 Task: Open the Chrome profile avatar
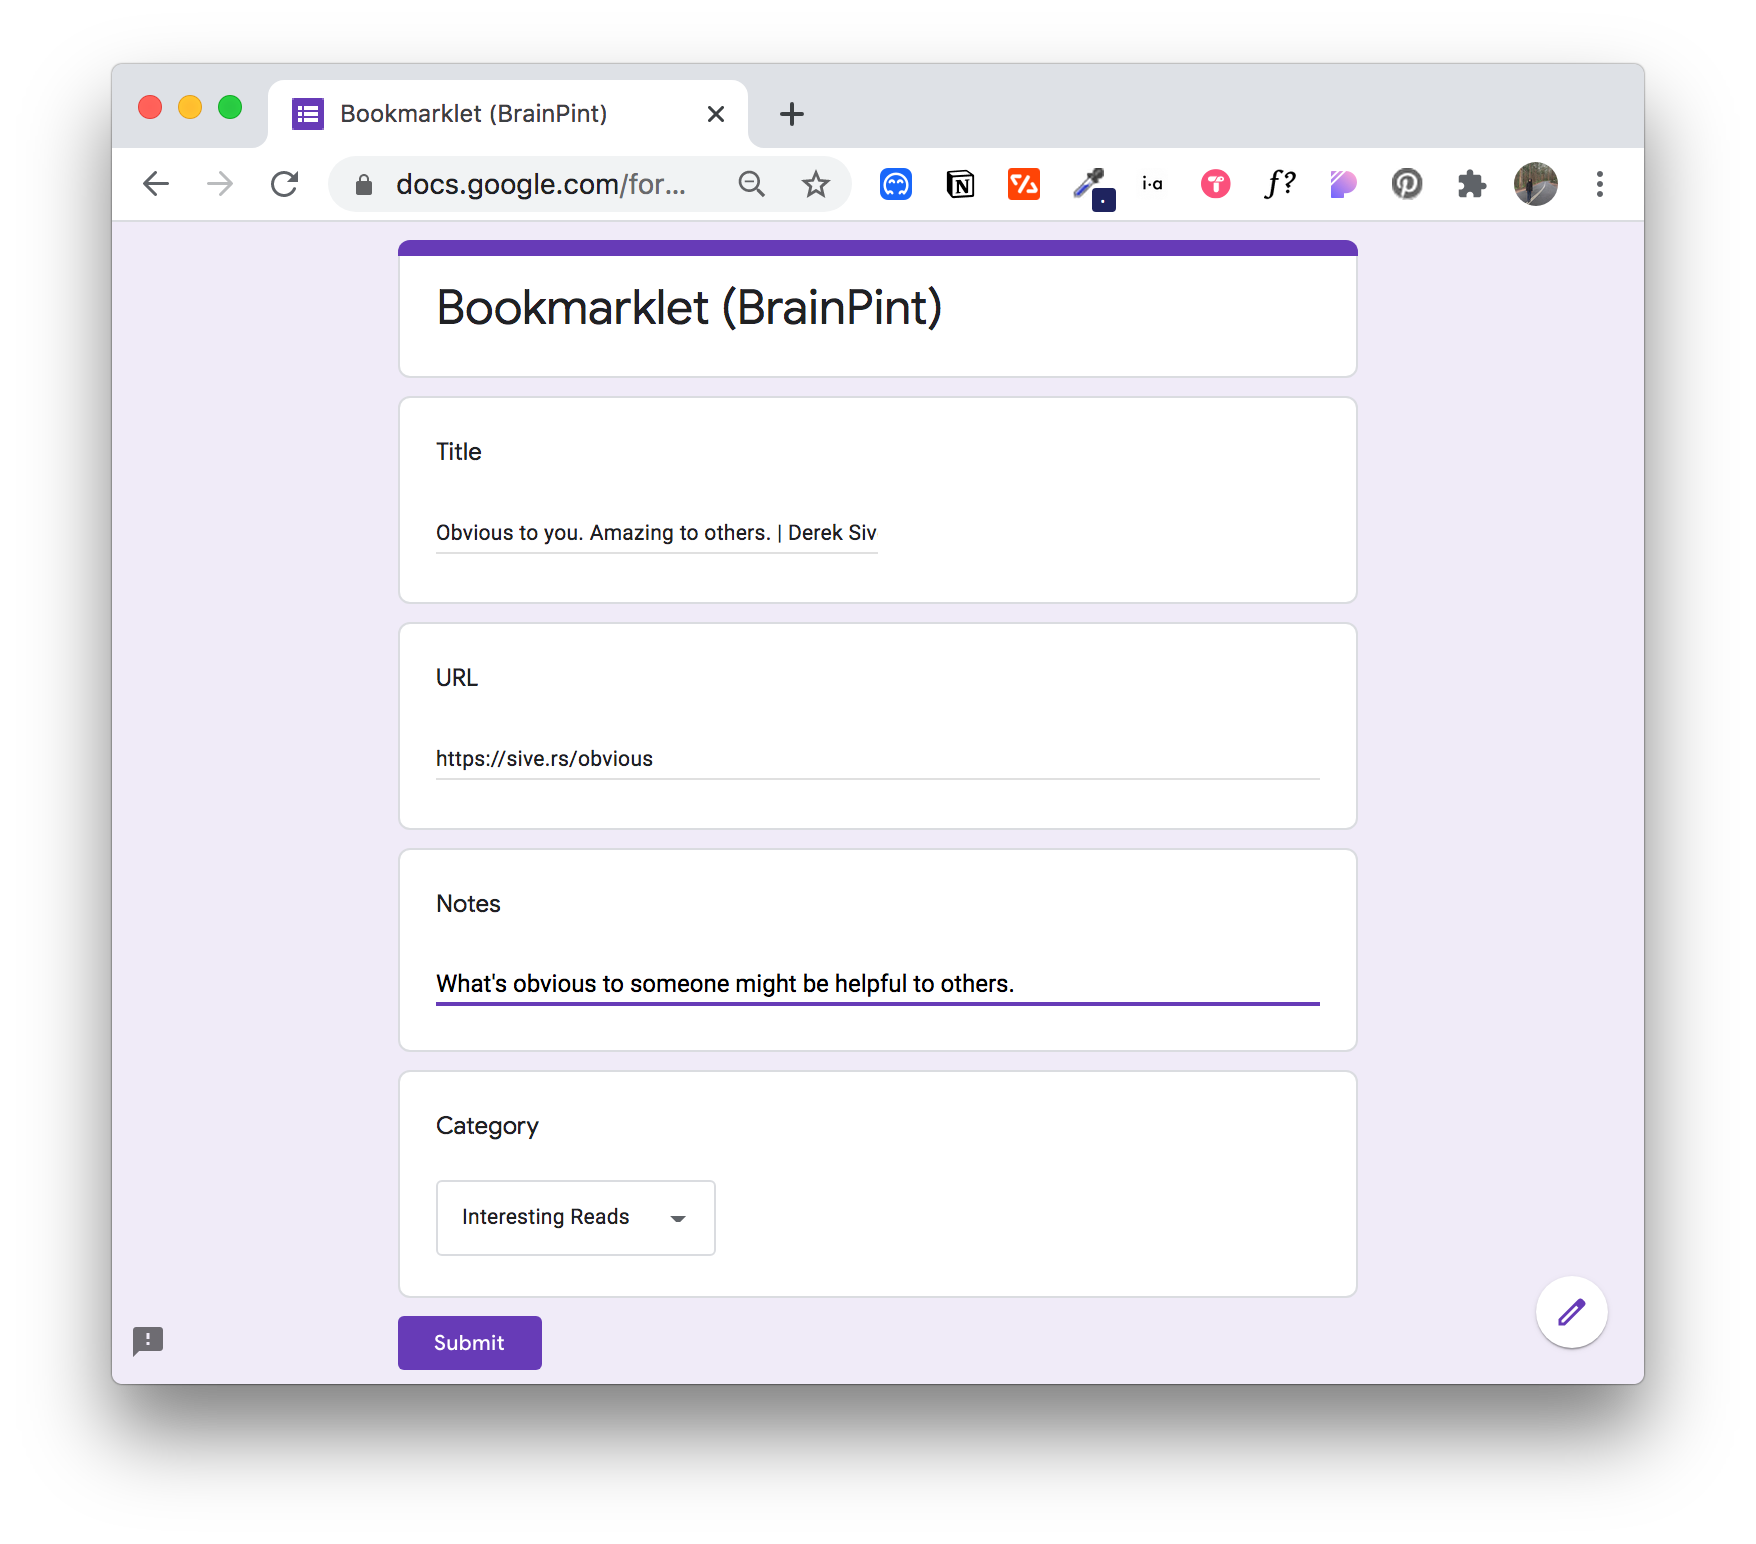(x=1536, y=184)
